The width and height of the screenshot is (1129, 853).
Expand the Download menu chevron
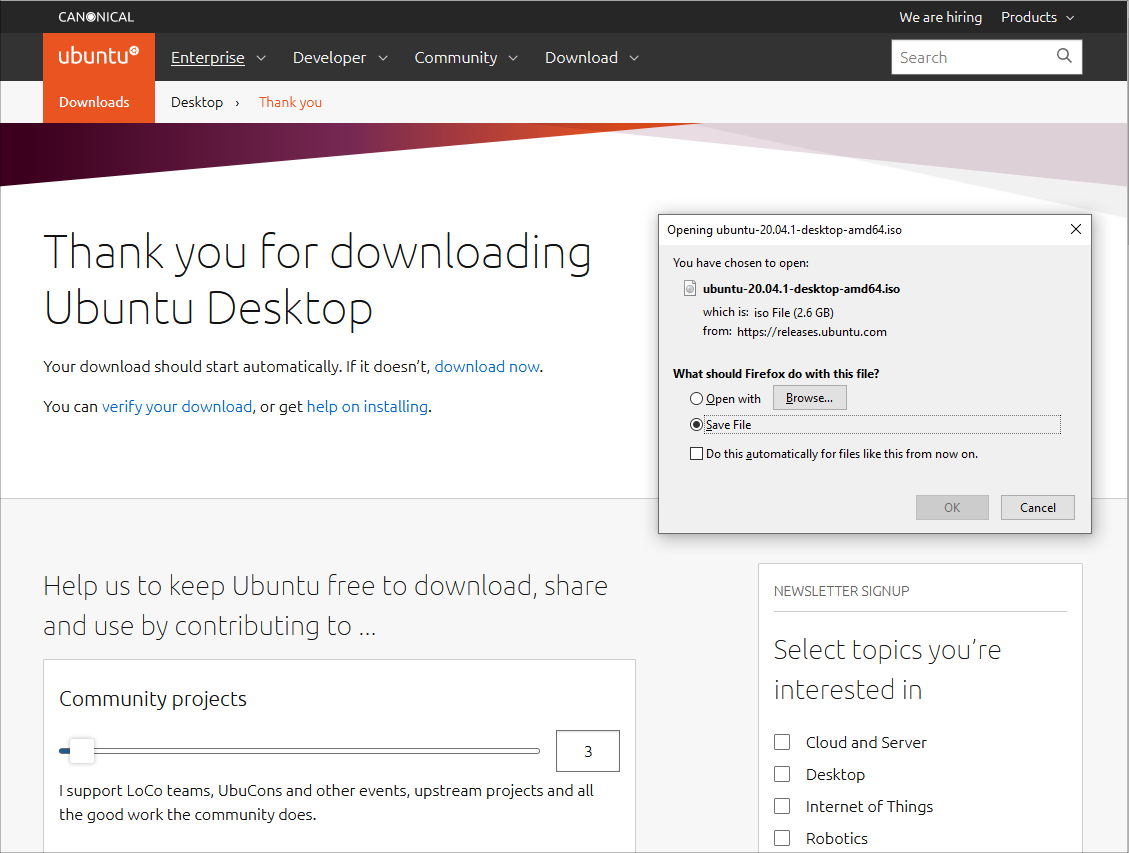click(x=634, y=58)
